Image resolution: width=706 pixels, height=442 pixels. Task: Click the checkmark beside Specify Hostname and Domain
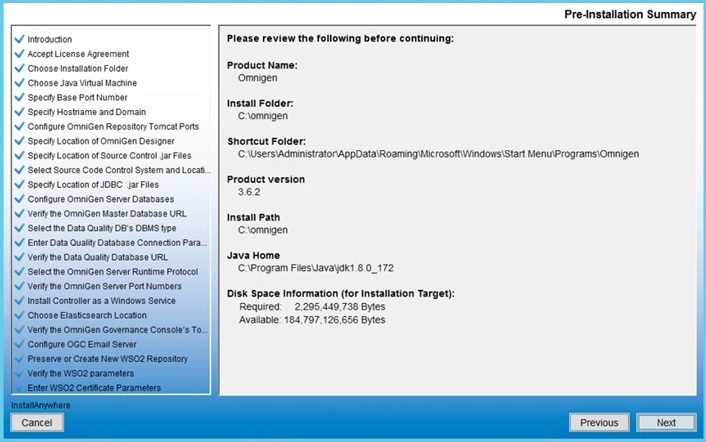click(x=19, y=112)
